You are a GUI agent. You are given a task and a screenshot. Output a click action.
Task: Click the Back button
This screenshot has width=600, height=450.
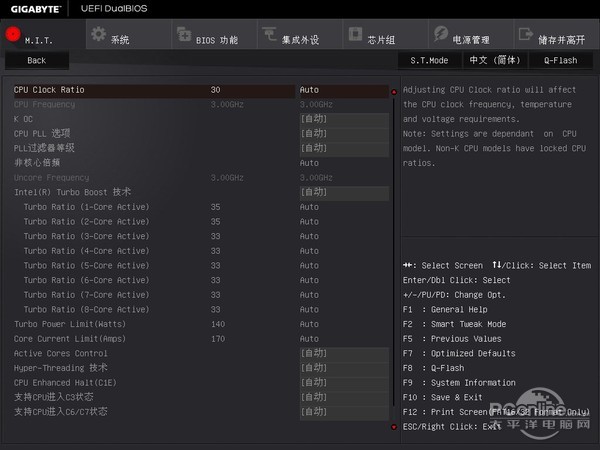coord(37,60)
